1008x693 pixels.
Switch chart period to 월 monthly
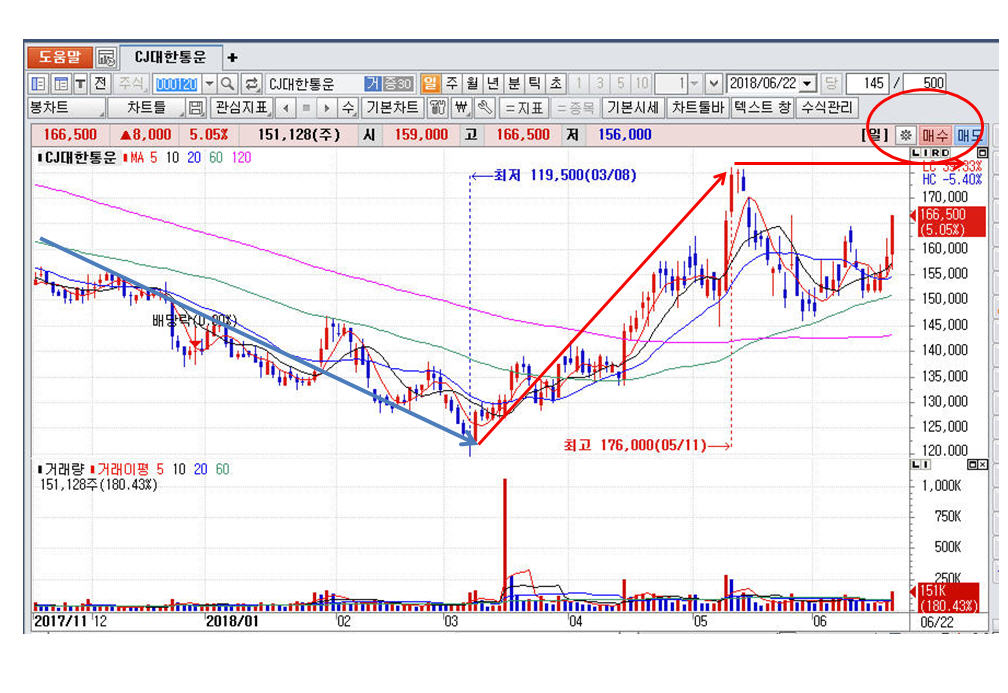pos(471,83)
